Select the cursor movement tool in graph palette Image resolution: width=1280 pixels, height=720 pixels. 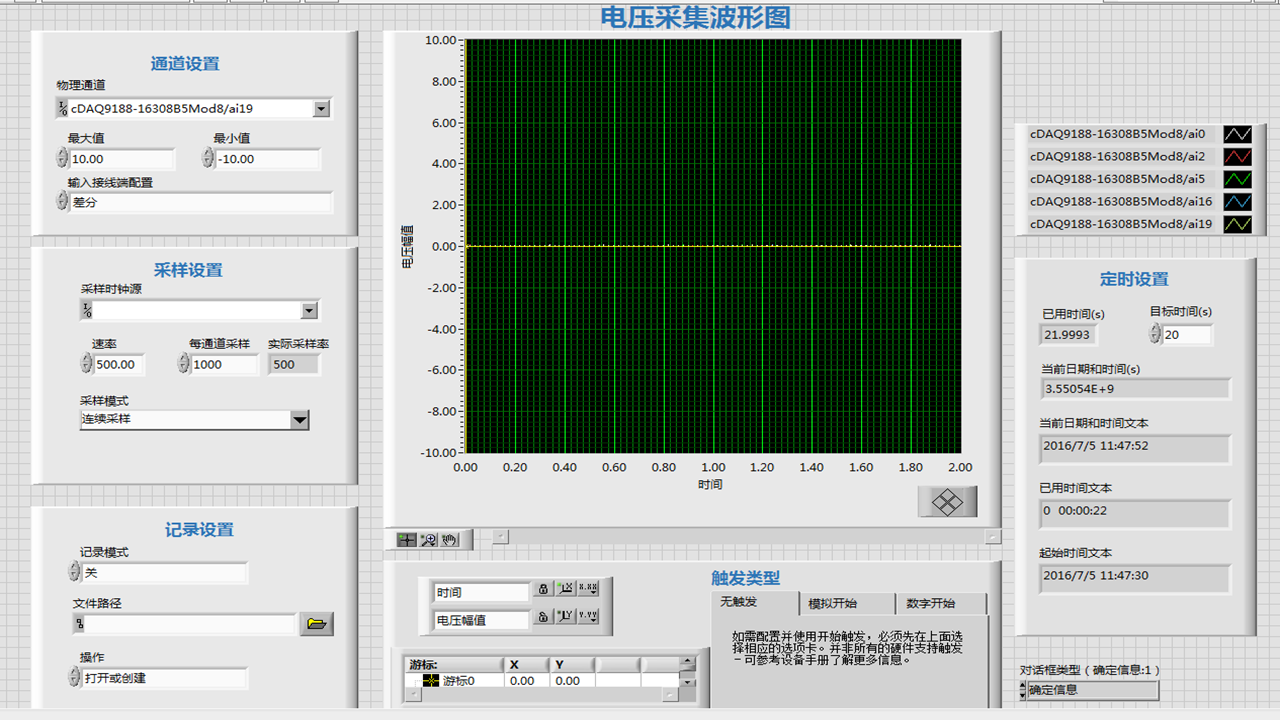(x=406, y=540)
